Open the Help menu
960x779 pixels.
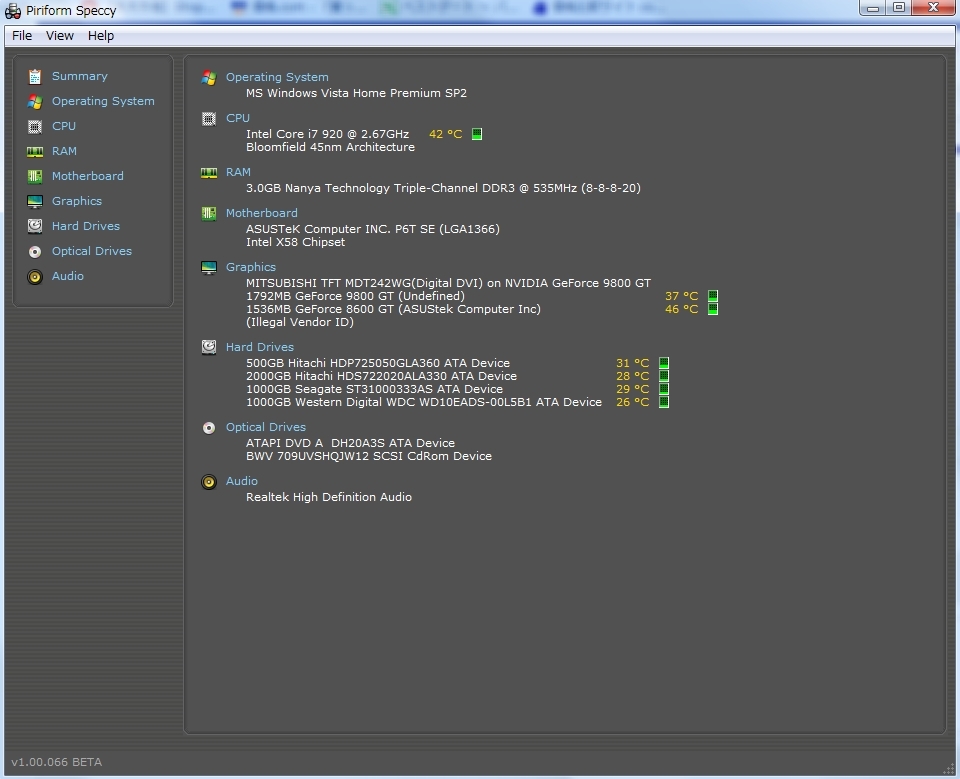click(x=101, y=36)
